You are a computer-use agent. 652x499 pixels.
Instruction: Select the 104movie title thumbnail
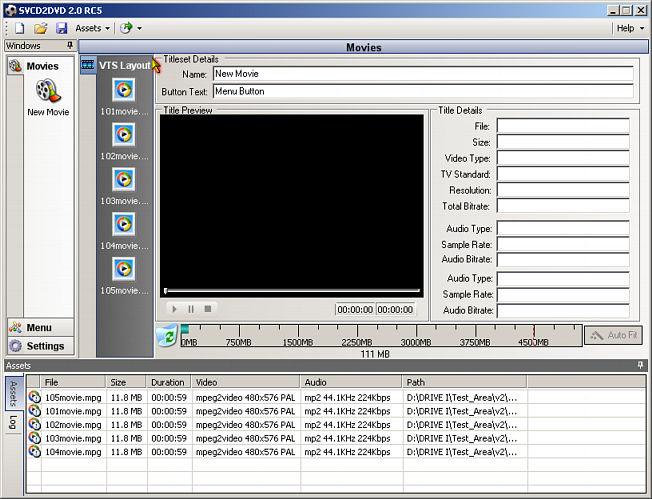(x=123, y=224)
